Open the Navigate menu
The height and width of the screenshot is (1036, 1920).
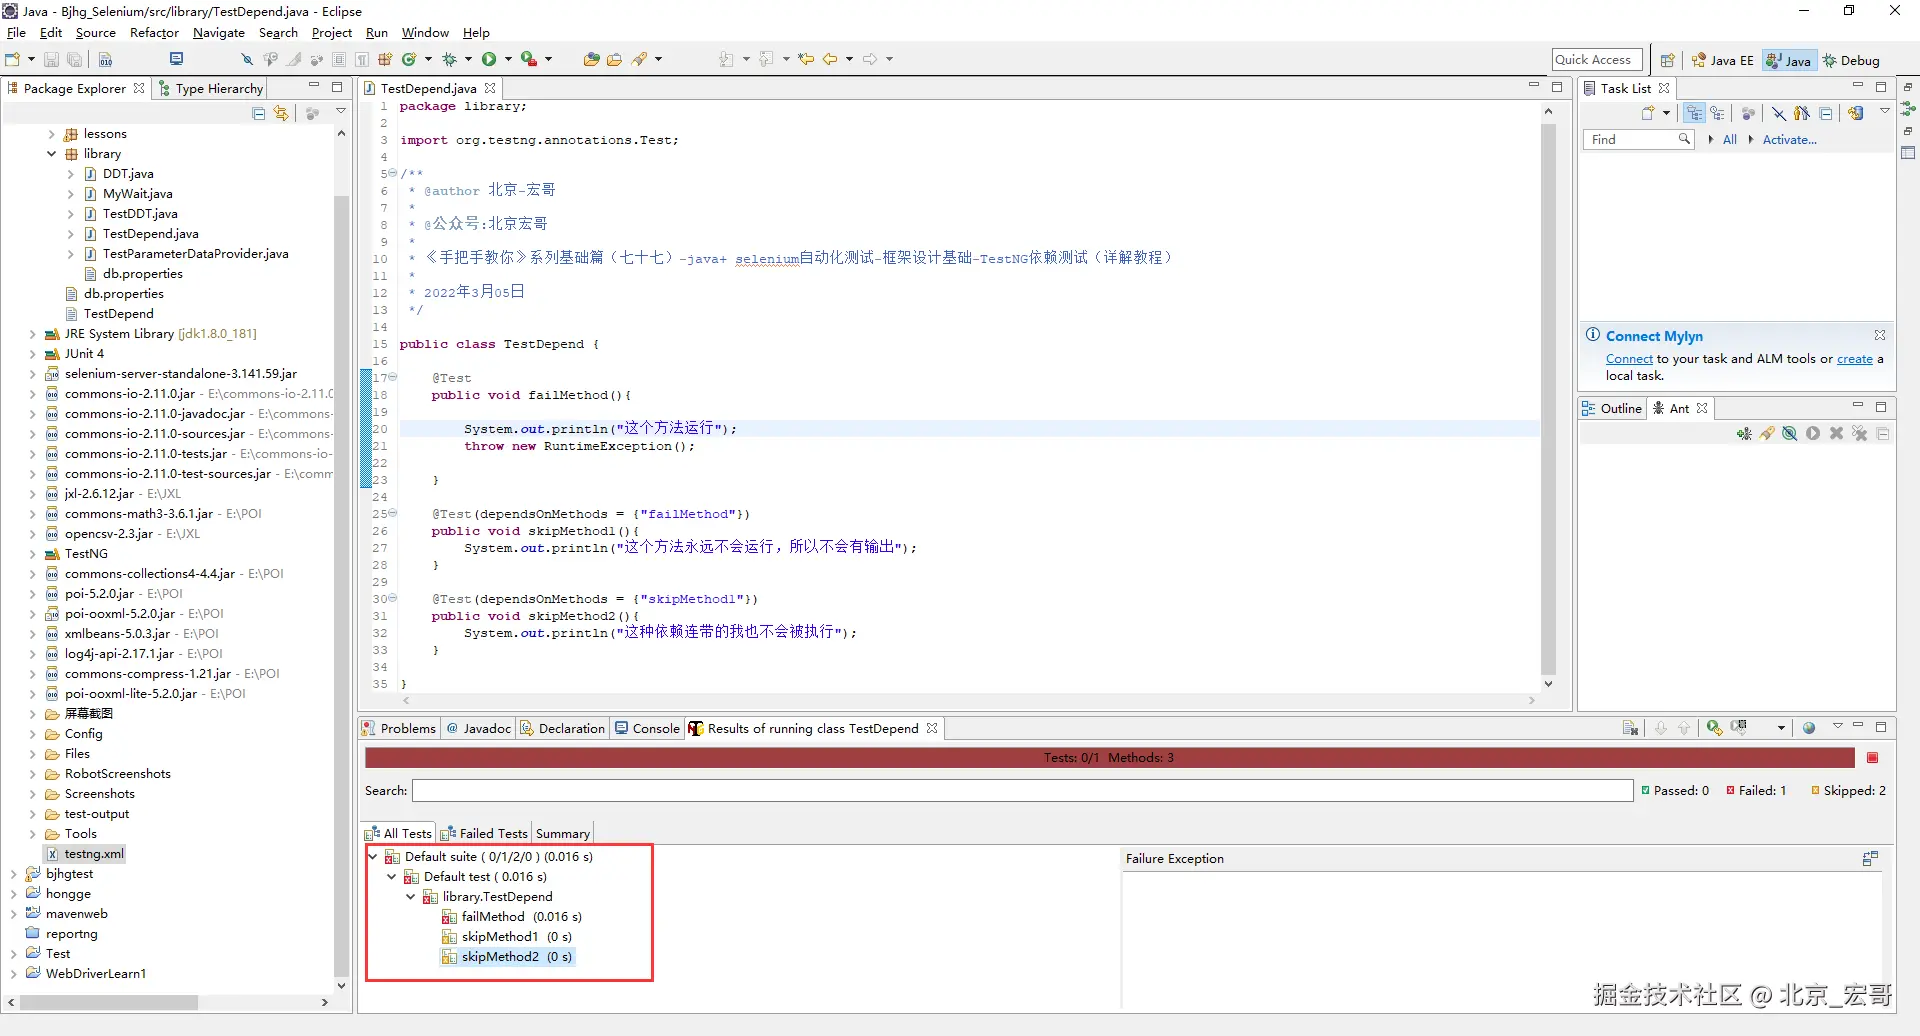point(218,33)
